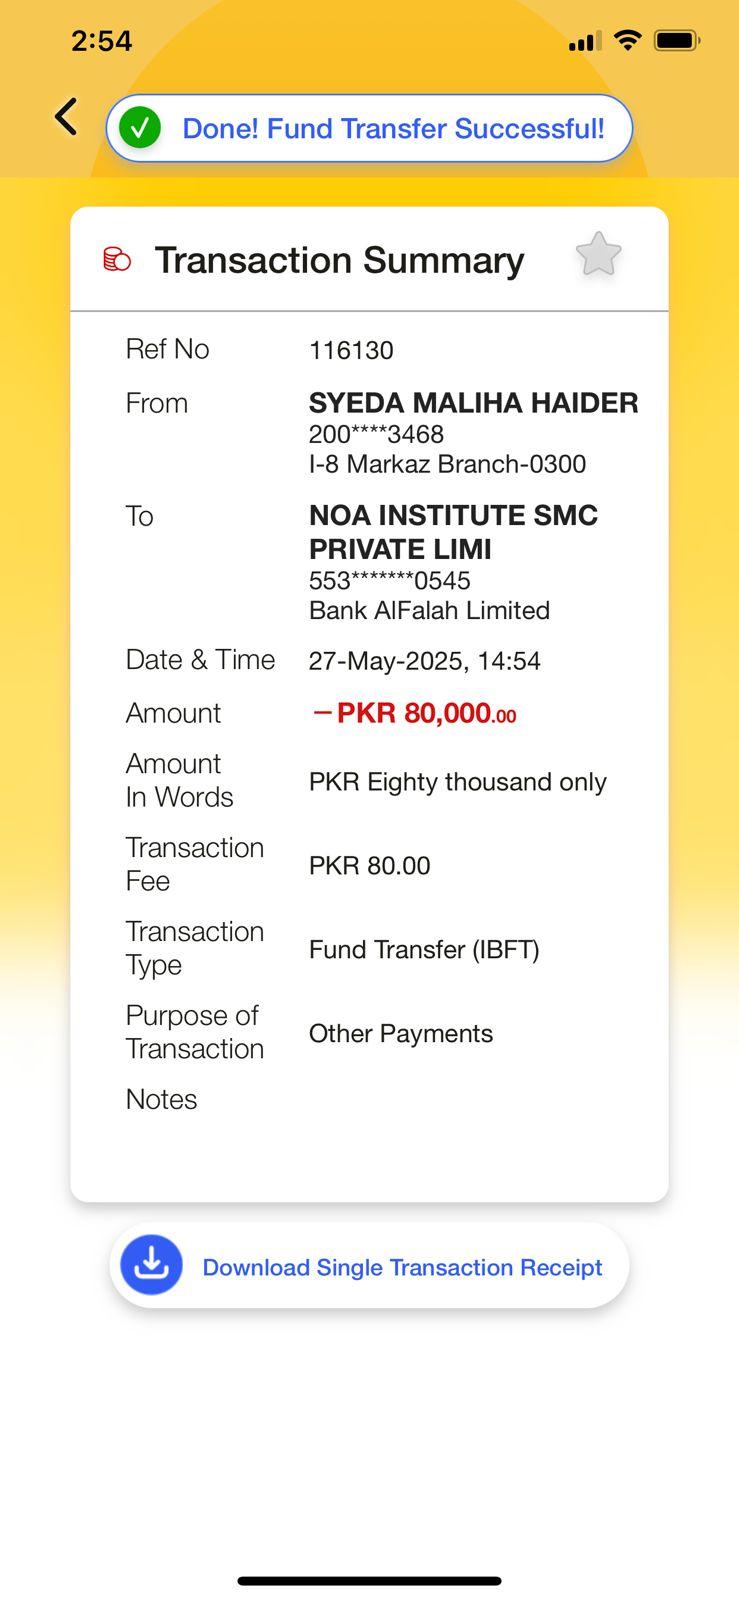Tap recipient NOA INSTITUTE SMC PRIVATE LIMI
739x1600 pixels.
(453, 532)
